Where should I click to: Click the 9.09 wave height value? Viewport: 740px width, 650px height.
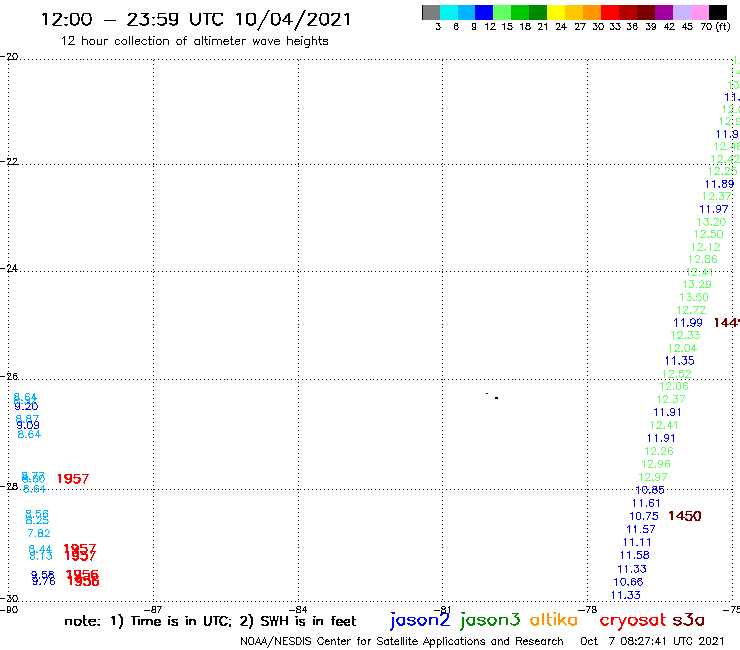tap(28, 425)
